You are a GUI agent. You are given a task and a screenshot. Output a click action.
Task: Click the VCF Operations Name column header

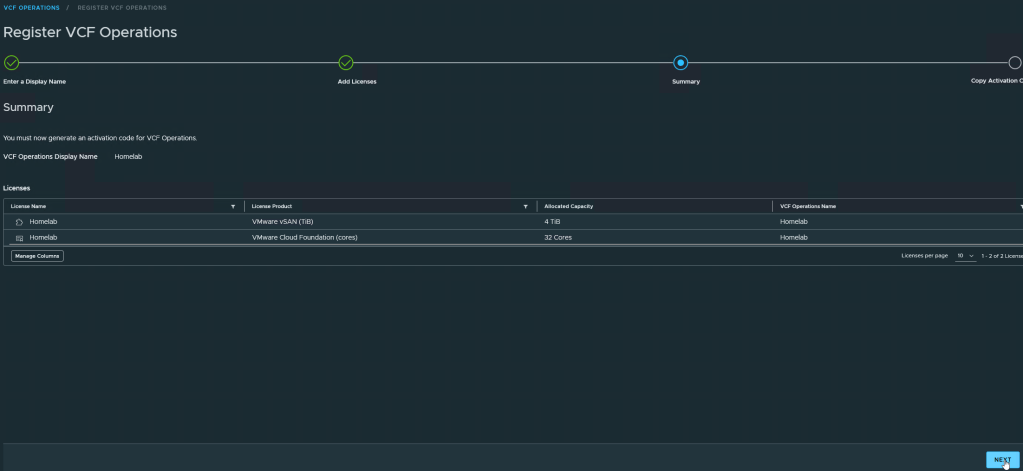tap(807, 206)
